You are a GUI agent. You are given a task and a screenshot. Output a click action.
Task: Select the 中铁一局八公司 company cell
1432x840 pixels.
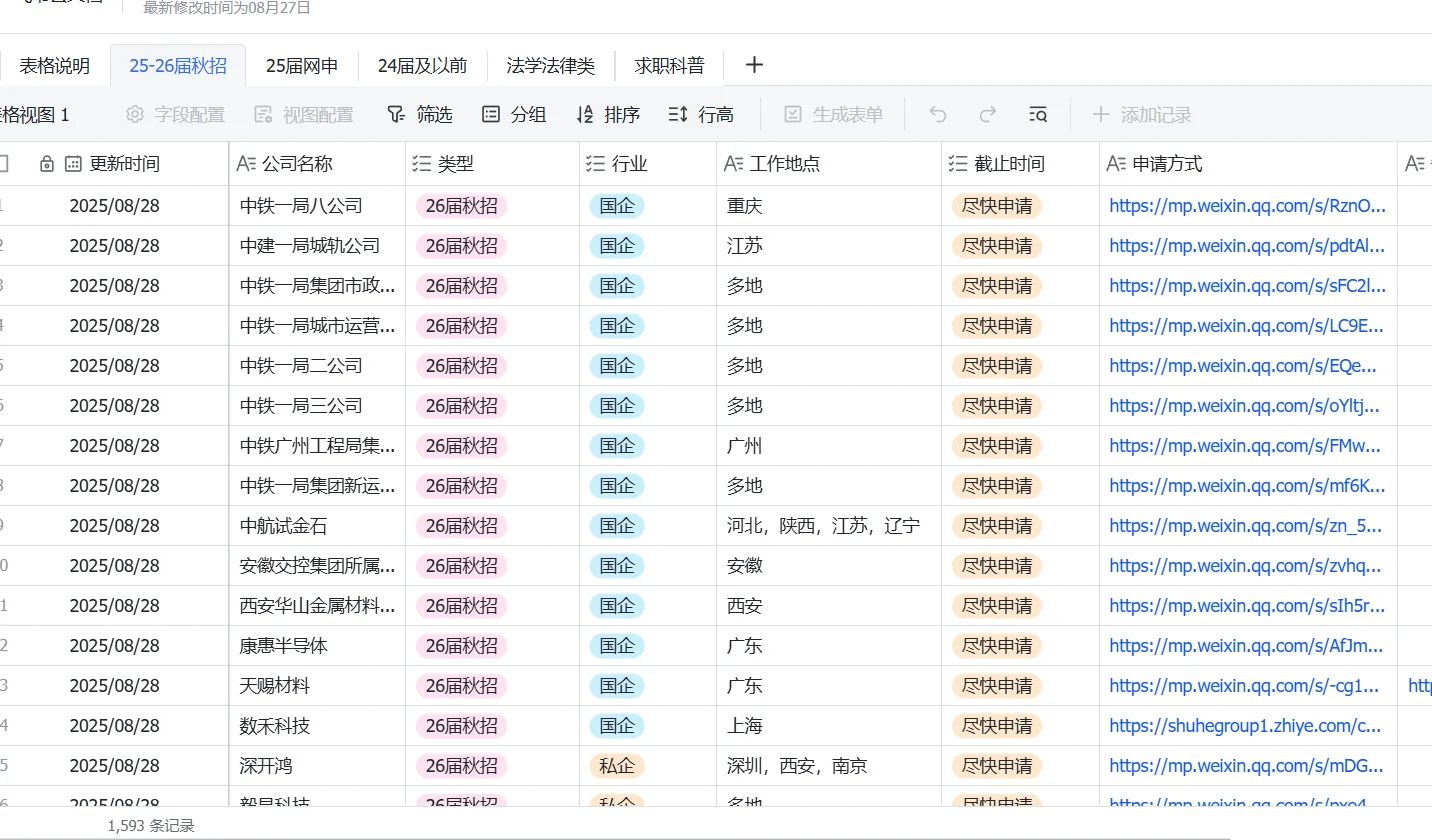coord(318,206)
